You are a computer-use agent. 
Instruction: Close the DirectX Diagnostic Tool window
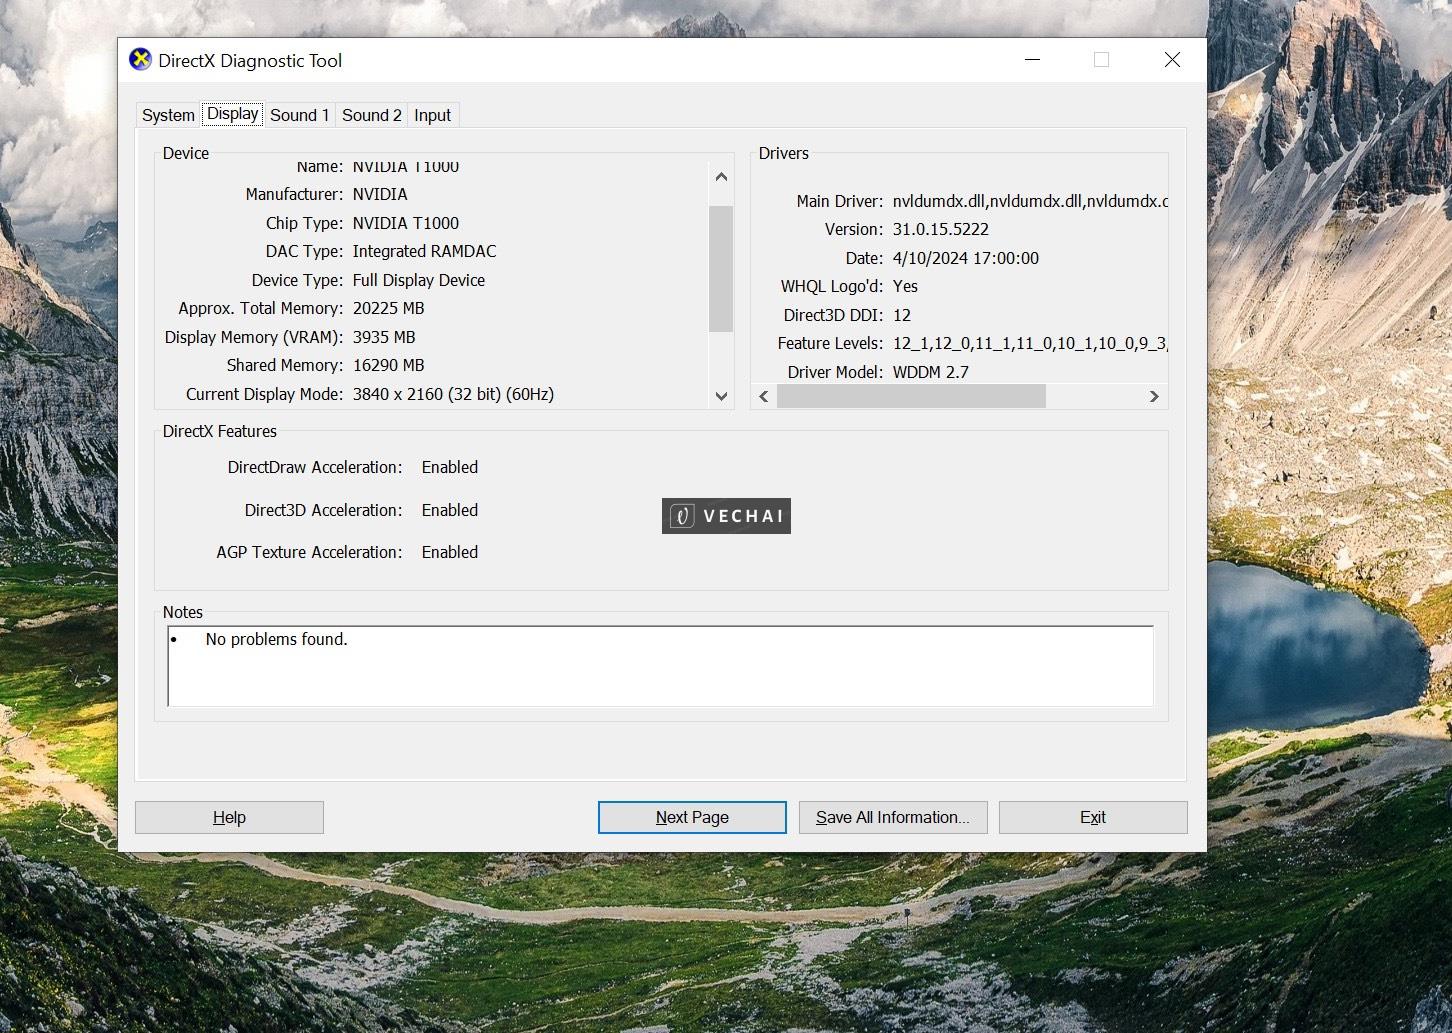pos(1172,60)
